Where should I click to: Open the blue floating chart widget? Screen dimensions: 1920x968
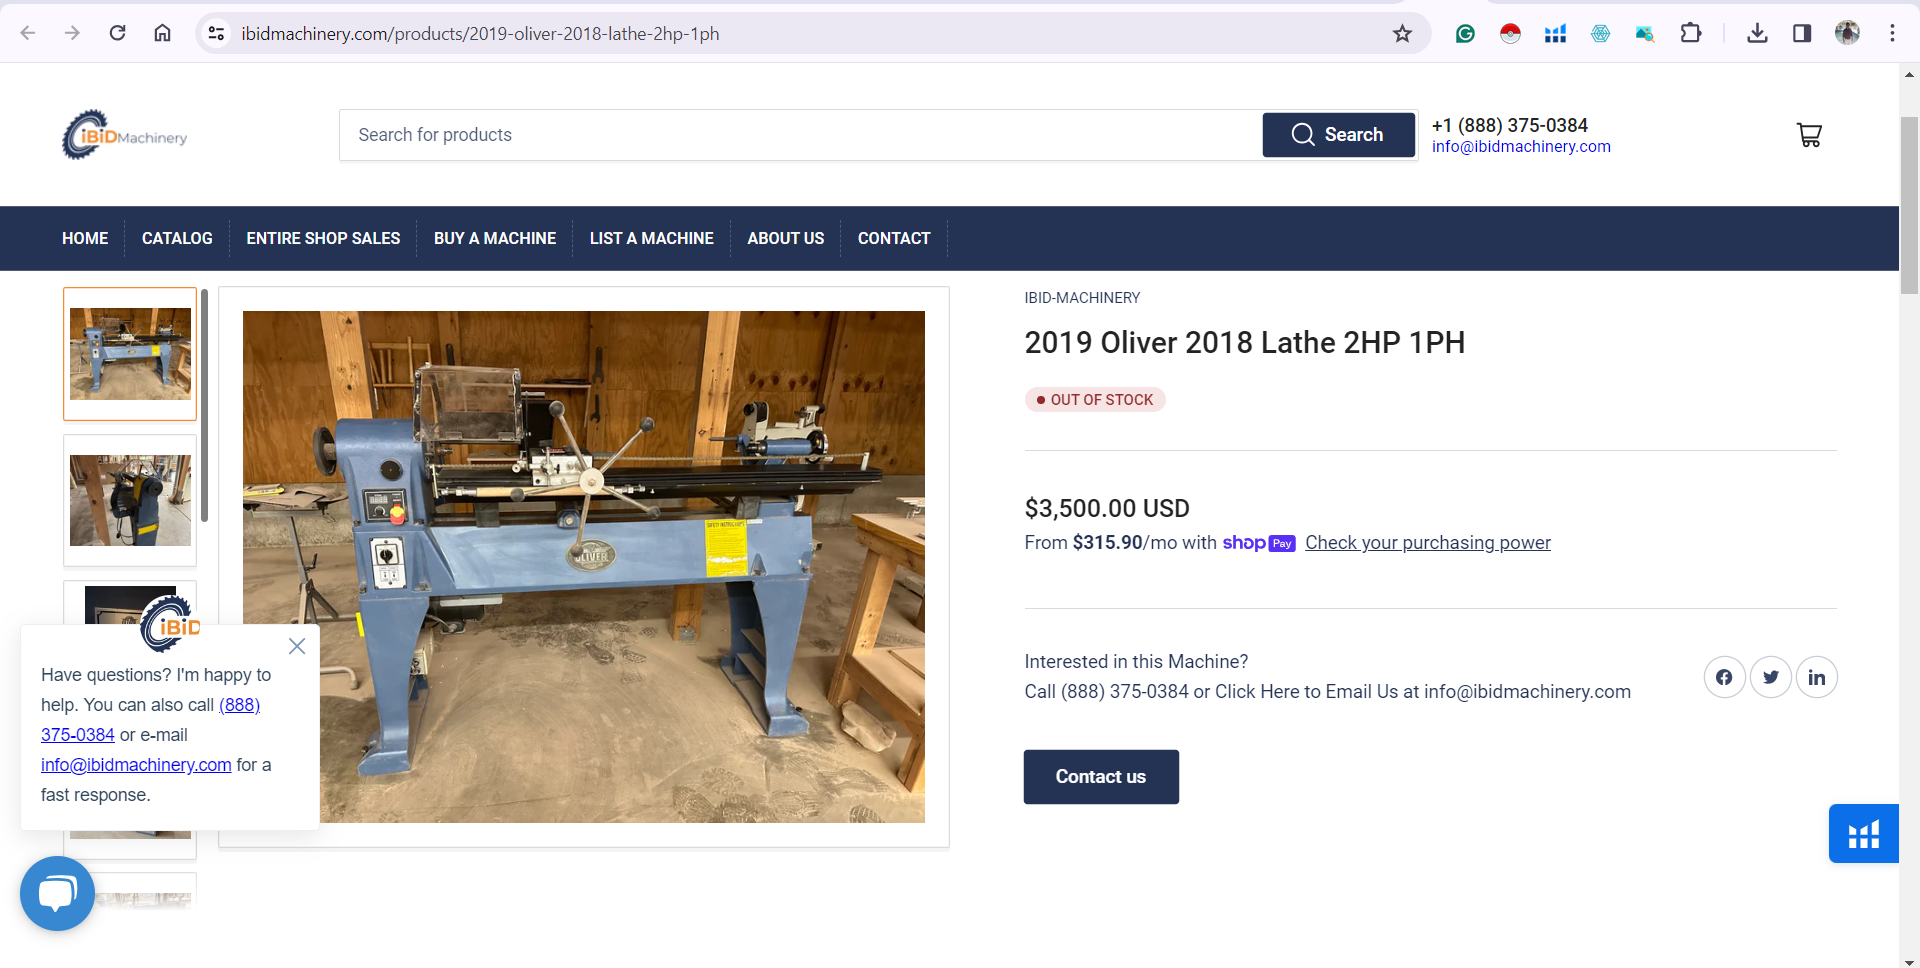(1863, 834)
